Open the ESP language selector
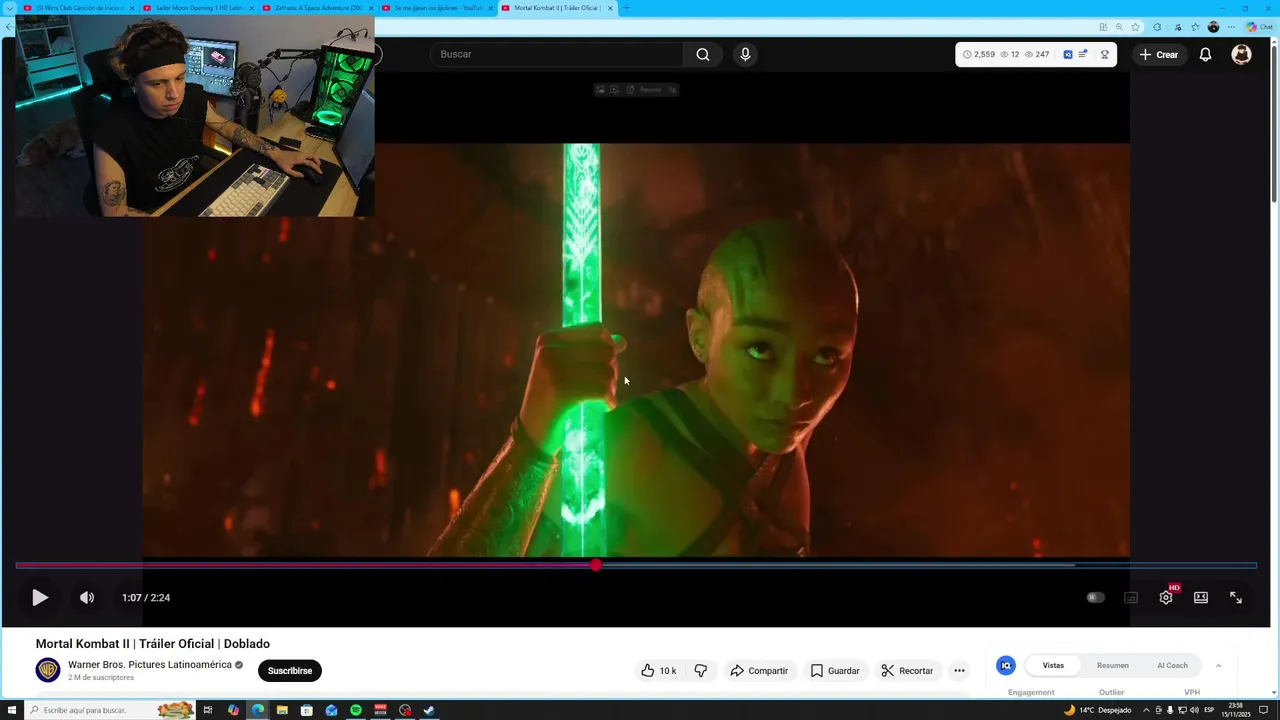The width and height of the screenshot is (1280, 720). click(1209, 710)
